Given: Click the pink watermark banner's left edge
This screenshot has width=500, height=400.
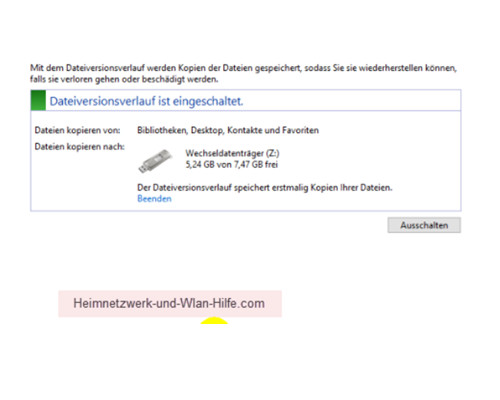Looking at the screenshot, I should [x=60, y=303].
